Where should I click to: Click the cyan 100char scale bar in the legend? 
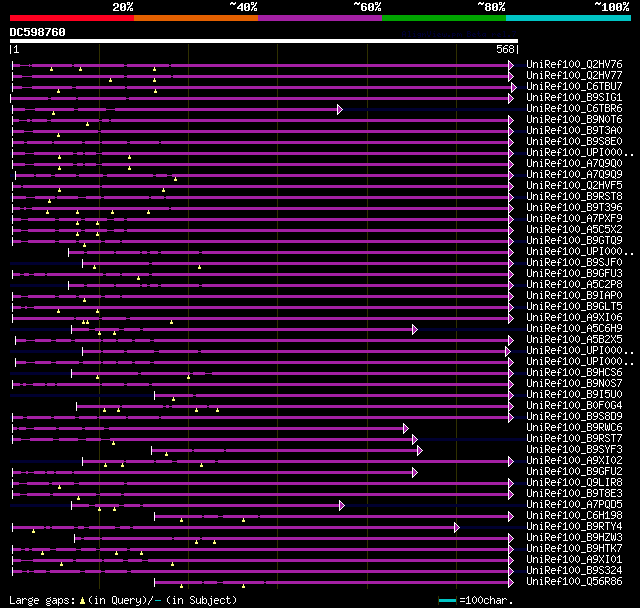pos(447,601)
